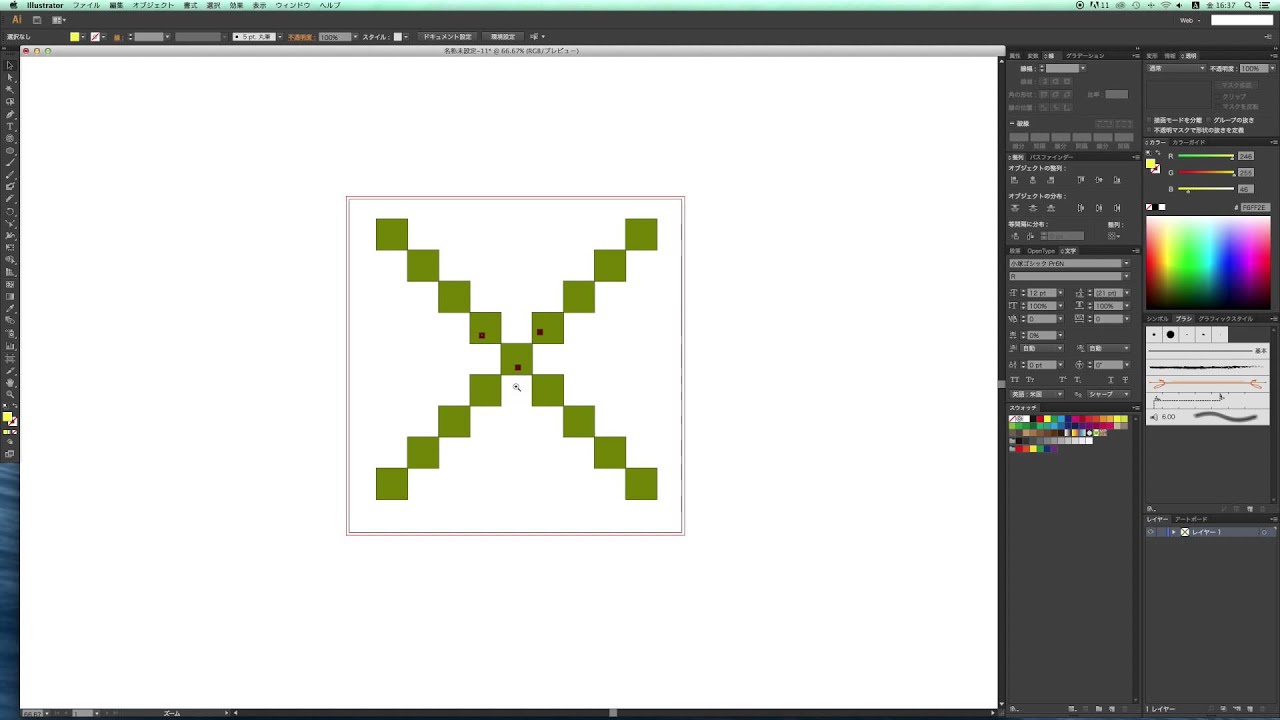This screenshot has width=1280, height=720.
Task: Switch to the パスファインダー tab
Action: [x=1051, y=157]
